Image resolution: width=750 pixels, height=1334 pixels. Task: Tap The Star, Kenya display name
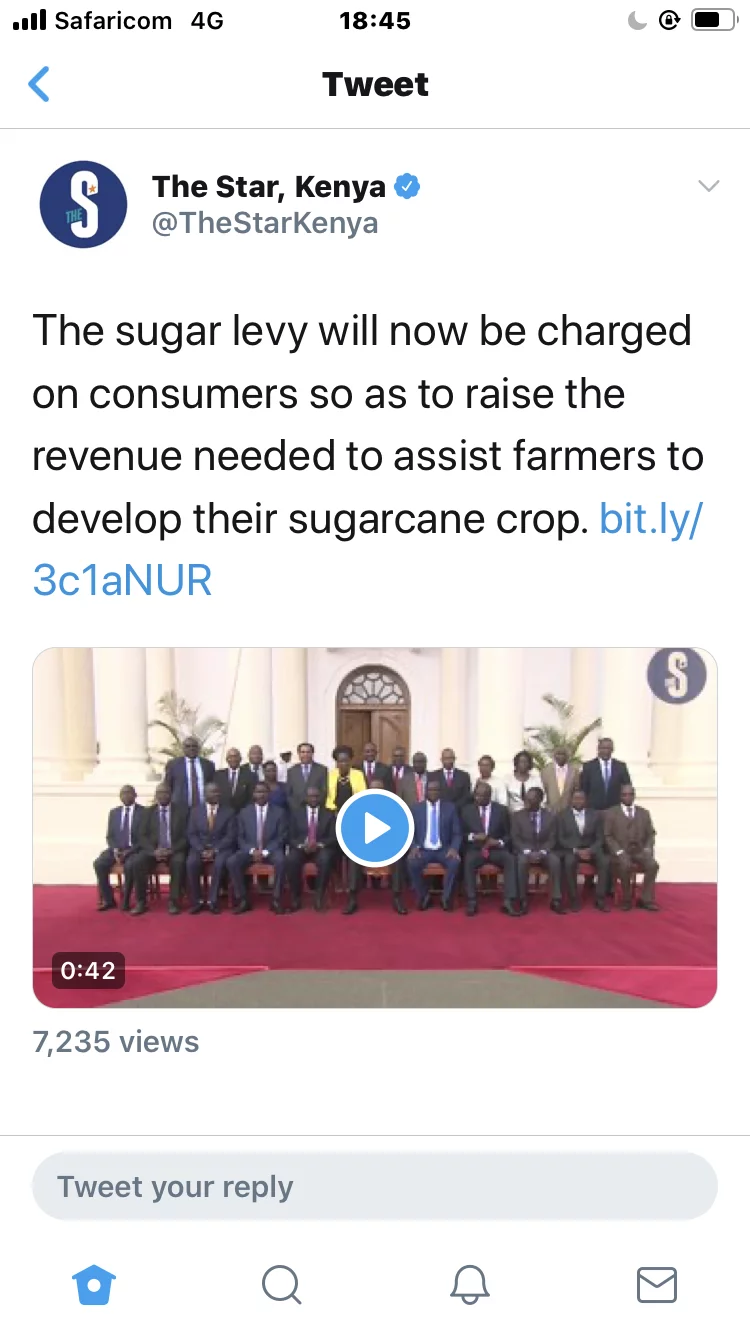pyautogui.click(x=268, y=186)
